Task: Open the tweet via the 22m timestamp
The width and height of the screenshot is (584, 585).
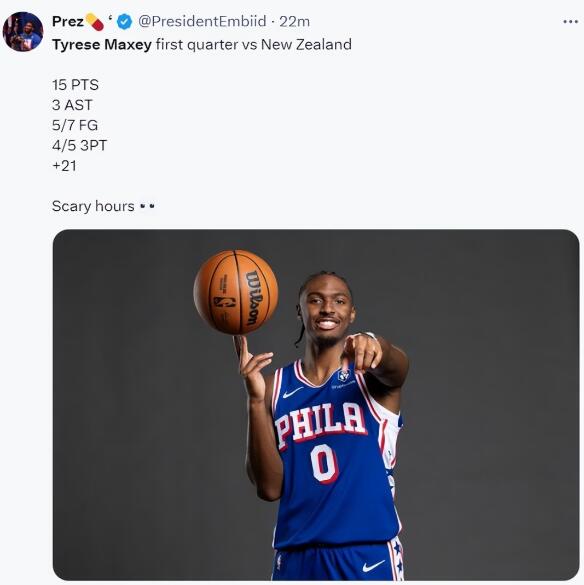Action: point(294,22)
